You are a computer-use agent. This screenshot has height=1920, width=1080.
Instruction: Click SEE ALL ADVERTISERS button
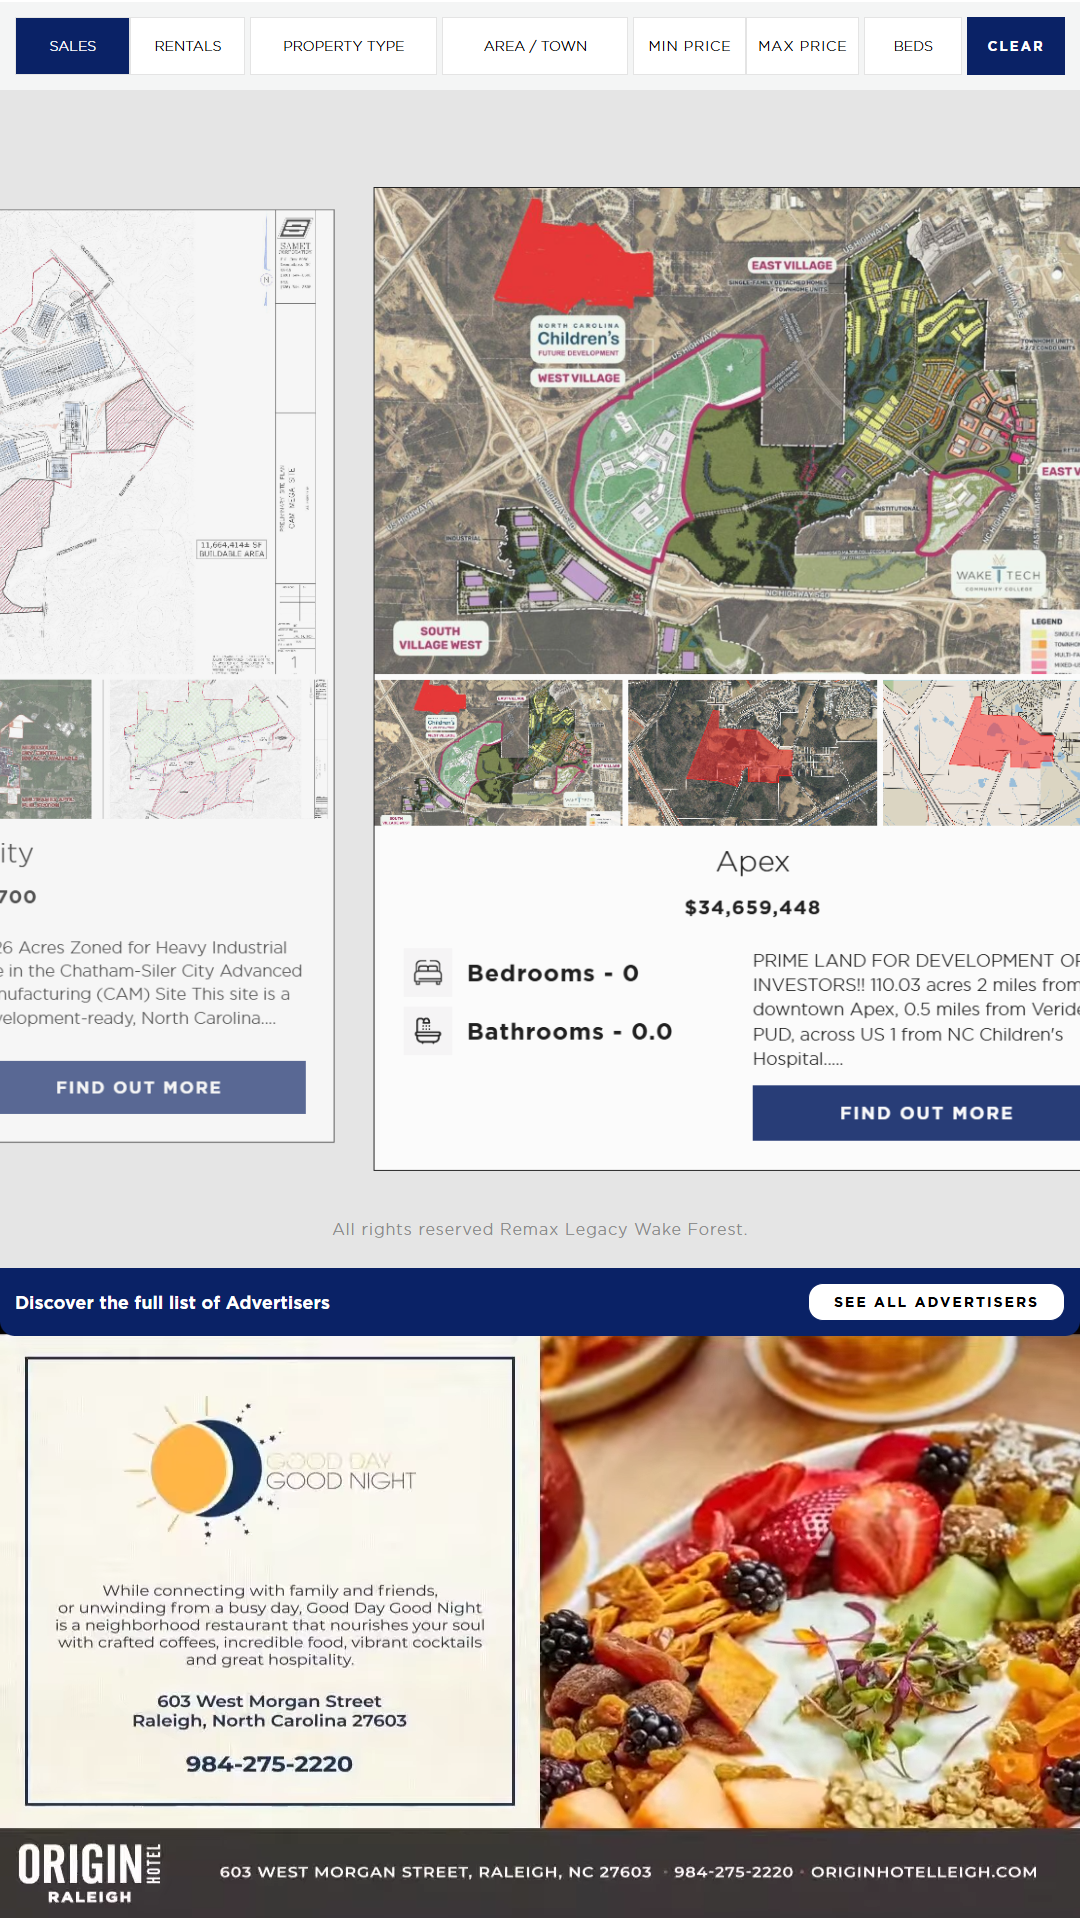[936, 1302]
